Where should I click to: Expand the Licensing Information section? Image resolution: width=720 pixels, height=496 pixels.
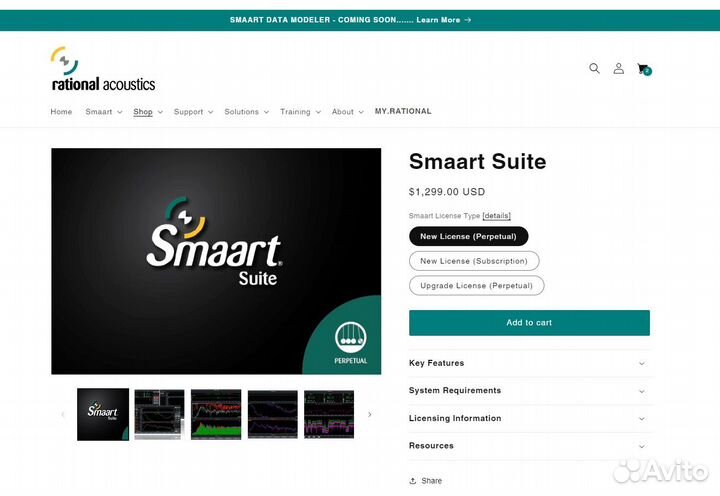pos(529,418)
